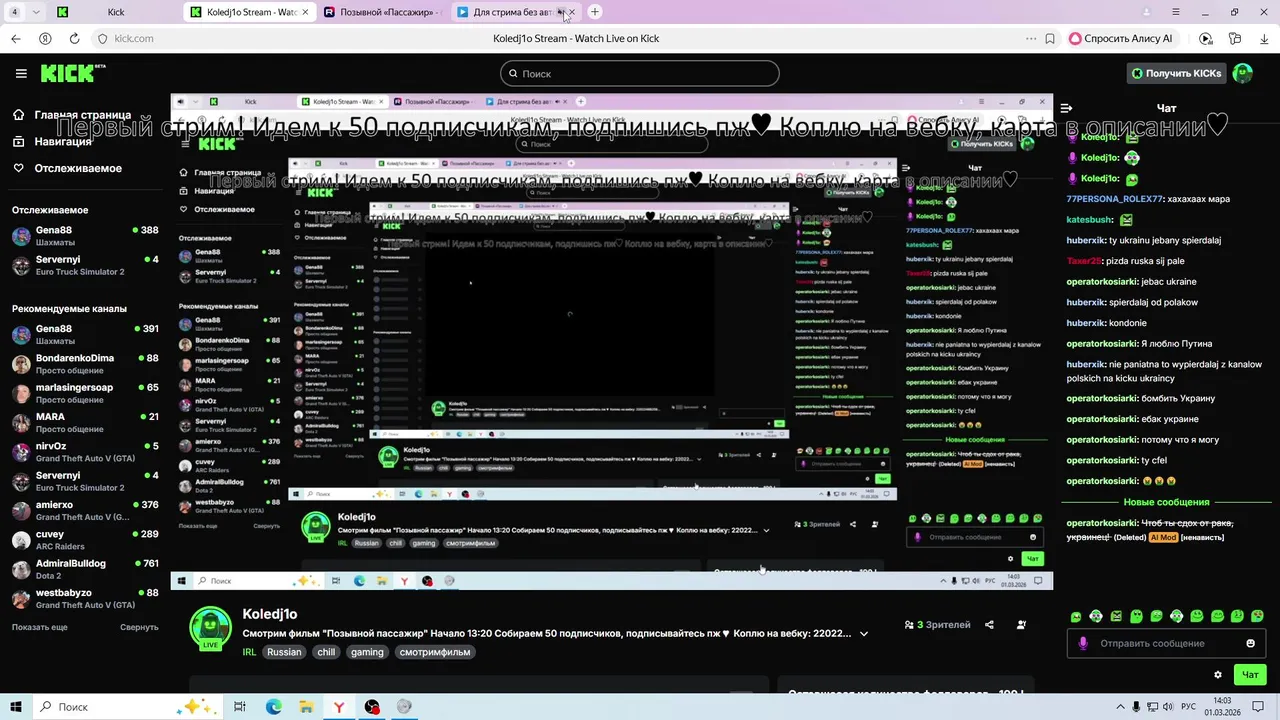Viewport: 1280px width, 720px height.
Task: Bookmark this page in address bar
Action: coord(1050,38)
